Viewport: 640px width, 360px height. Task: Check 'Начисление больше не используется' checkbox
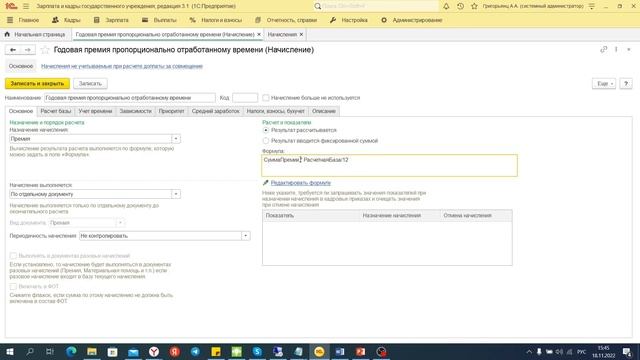pyautogui.click(x=266, y=98)
